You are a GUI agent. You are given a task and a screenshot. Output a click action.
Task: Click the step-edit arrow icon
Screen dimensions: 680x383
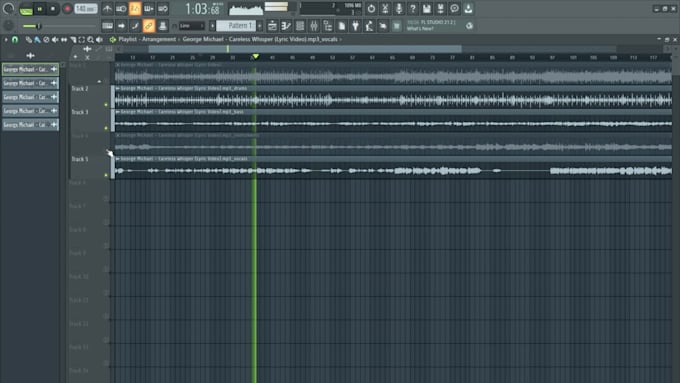tap(121, 26)
